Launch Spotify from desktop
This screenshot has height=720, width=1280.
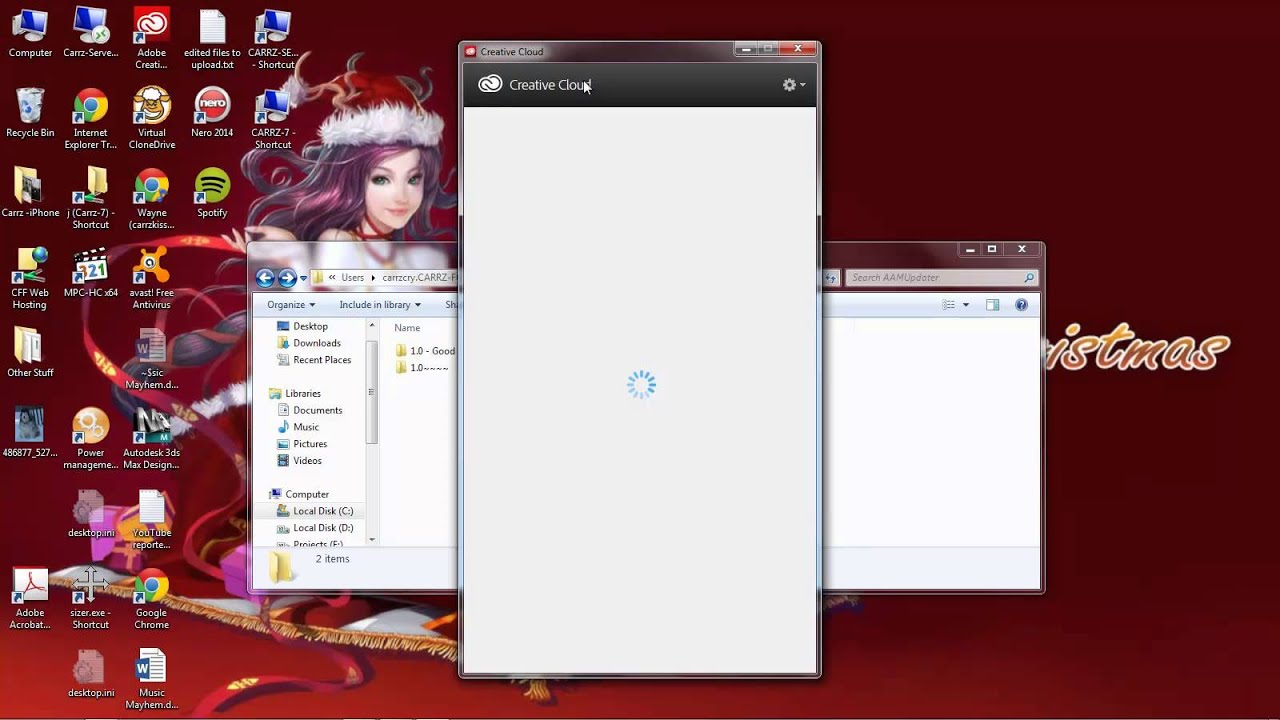coord(212,193)
